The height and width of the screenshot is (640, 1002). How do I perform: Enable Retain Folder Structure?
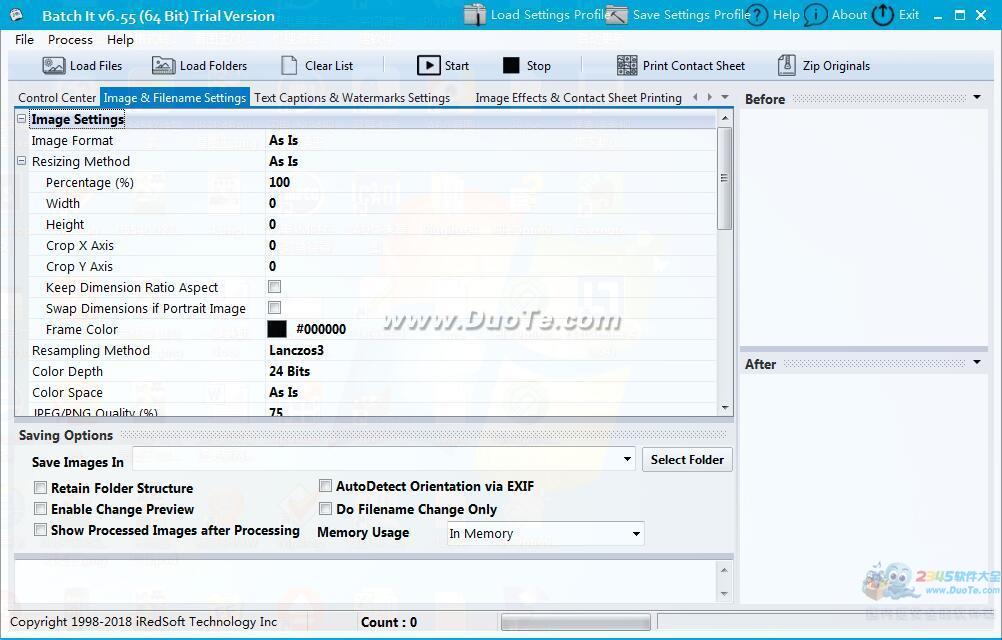[x=40, y=488]
